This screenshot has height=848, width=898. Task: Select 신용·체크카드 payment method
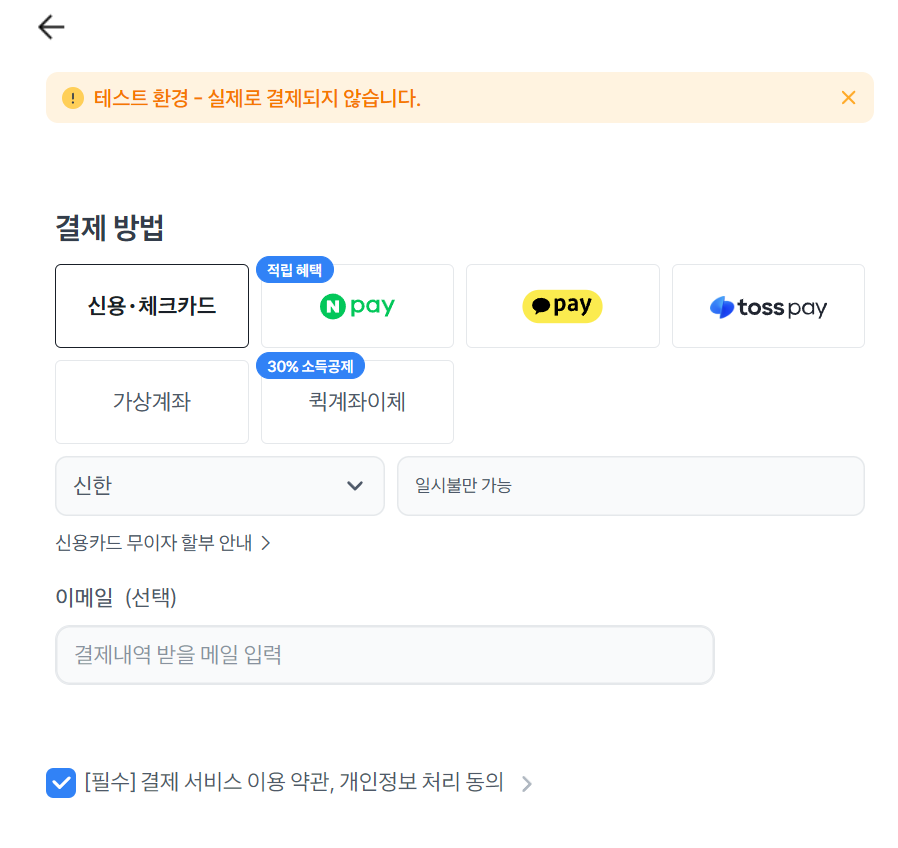tap(152, 306)
